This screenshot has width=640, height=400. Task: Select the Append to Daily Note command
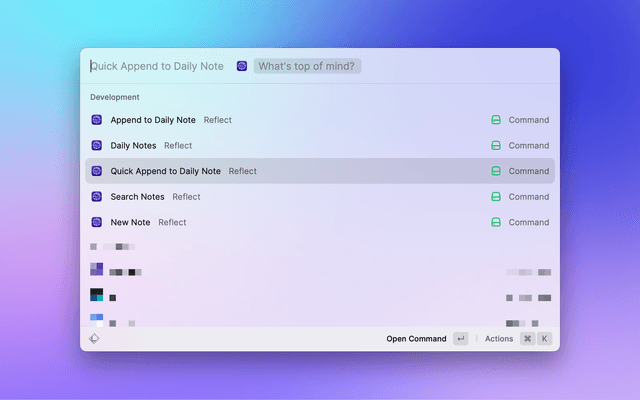153,120
